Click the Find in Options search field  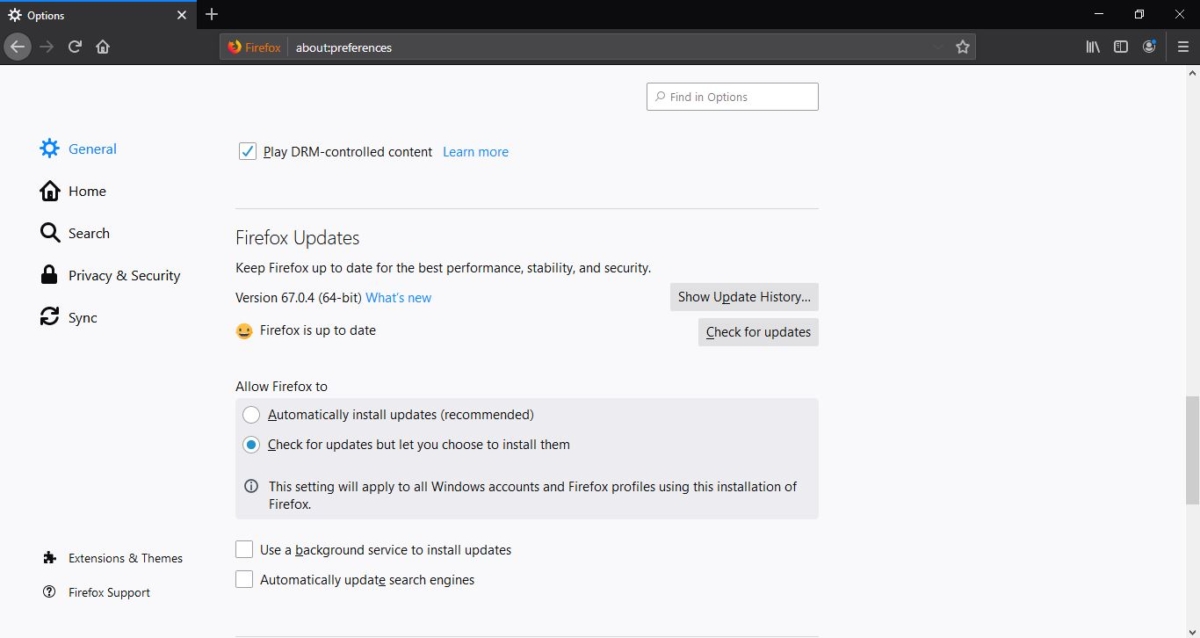(x=732, y=97)
